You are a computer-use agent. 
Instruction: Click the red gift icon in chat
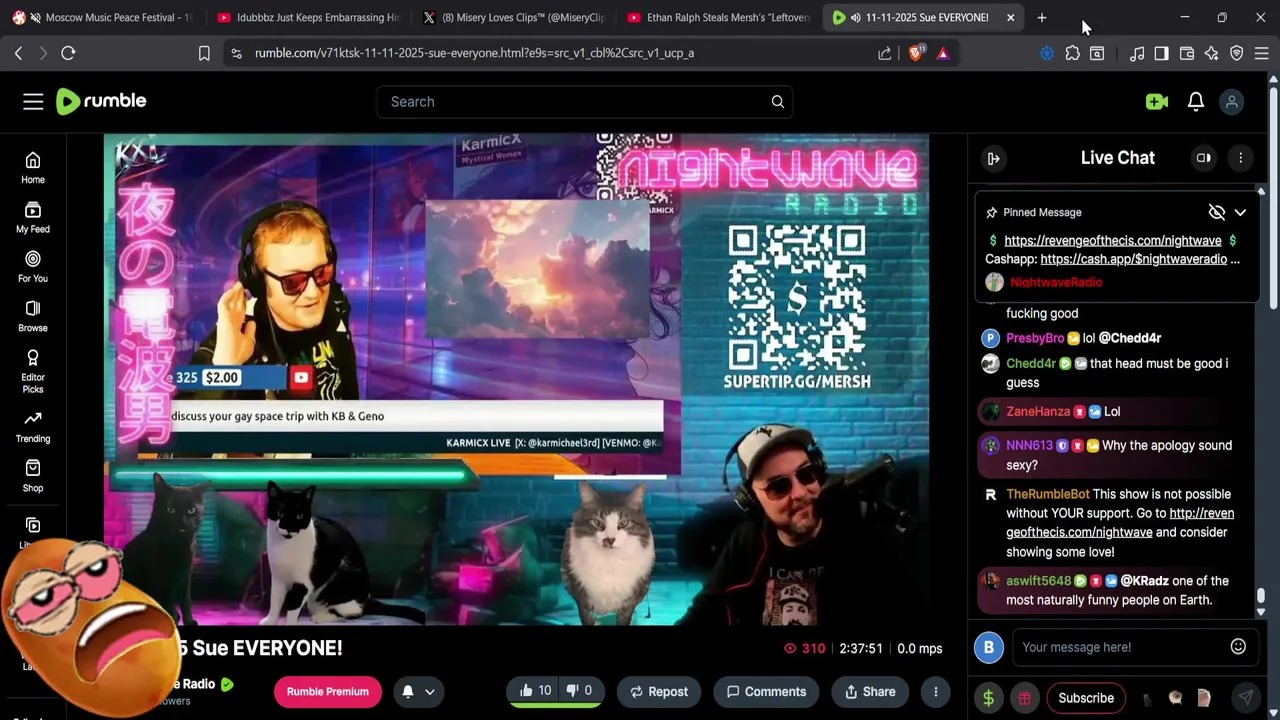coord(1024,698)
